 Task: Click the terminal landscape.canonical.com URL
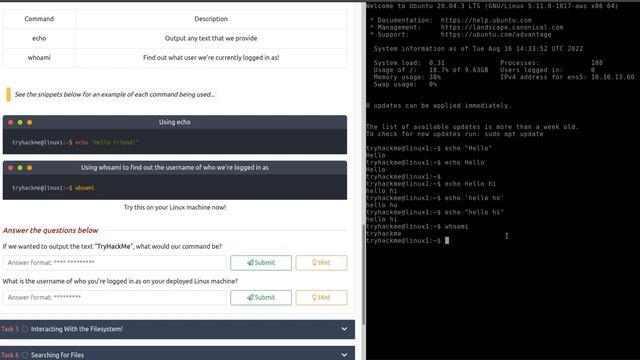pos(502,27)
